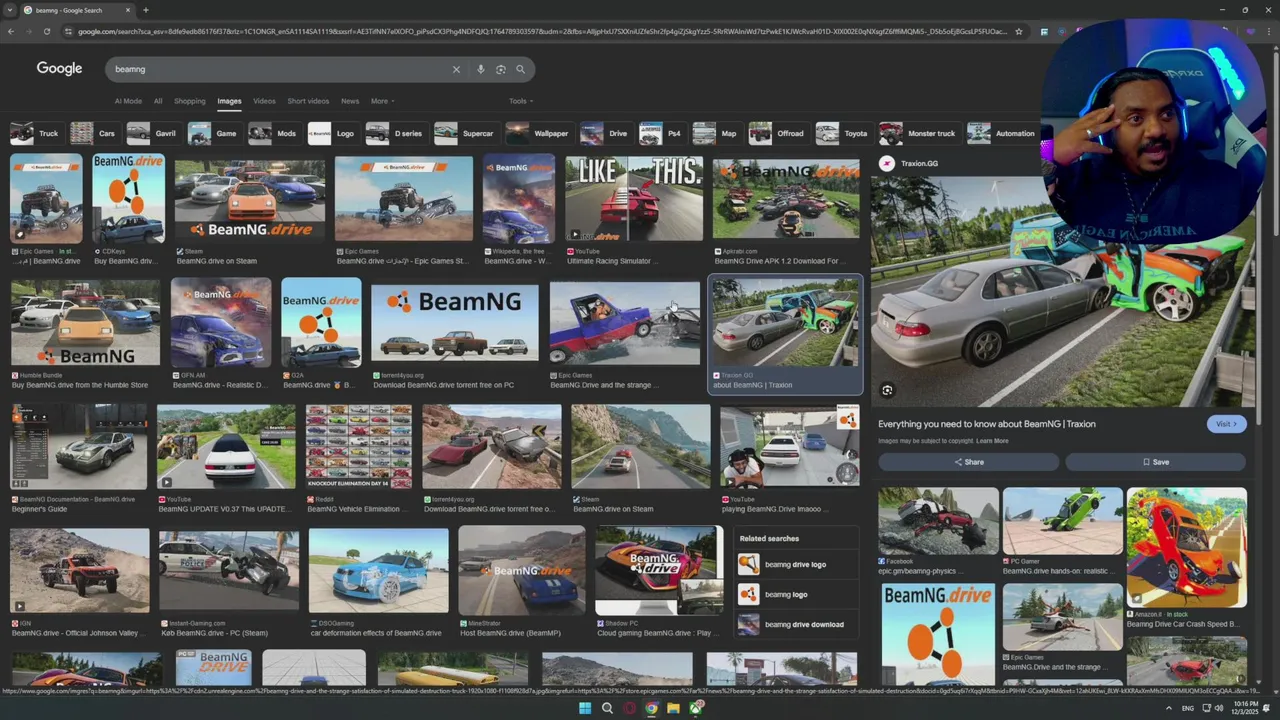Viewport: 1280px width, 720px height.
Task: Filter by the Ps4 chip
Action: click(x=661, y=133)
